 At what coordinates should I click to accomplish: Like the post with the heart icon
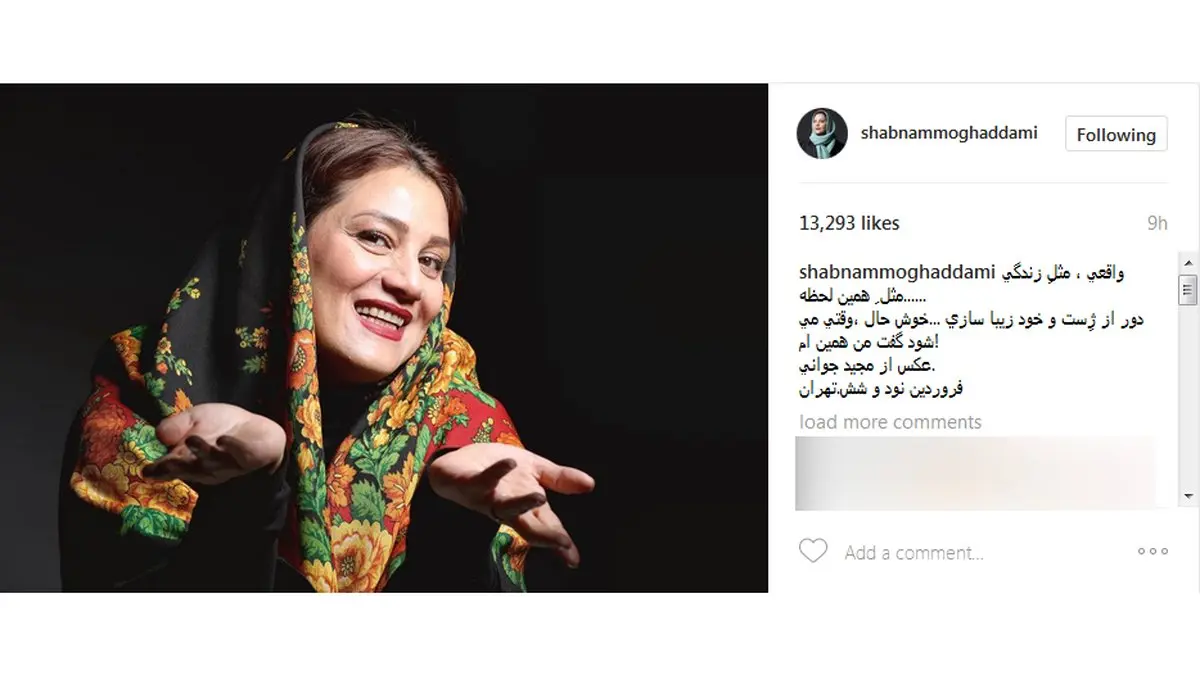coord(813,551)
